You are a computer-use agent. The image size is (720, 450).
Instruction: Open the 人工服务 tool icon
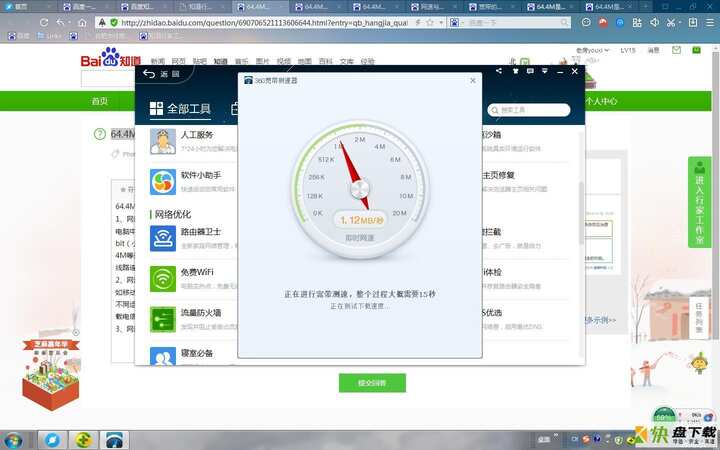tap(163, 141)
